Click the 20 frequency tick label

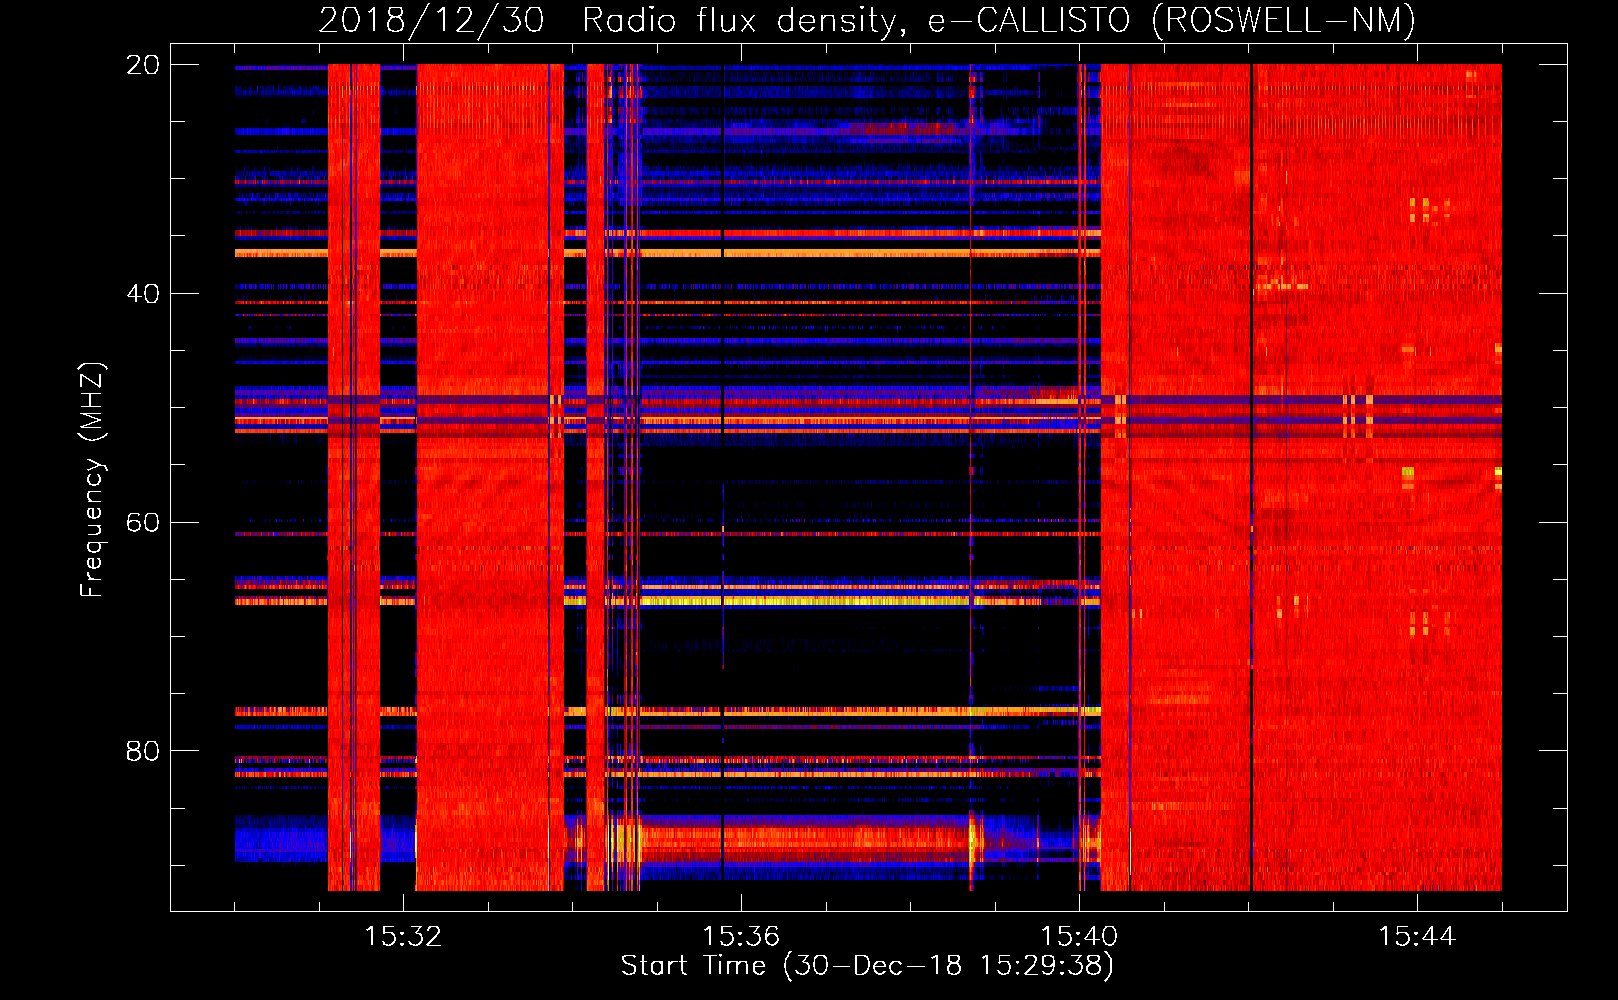142,65
